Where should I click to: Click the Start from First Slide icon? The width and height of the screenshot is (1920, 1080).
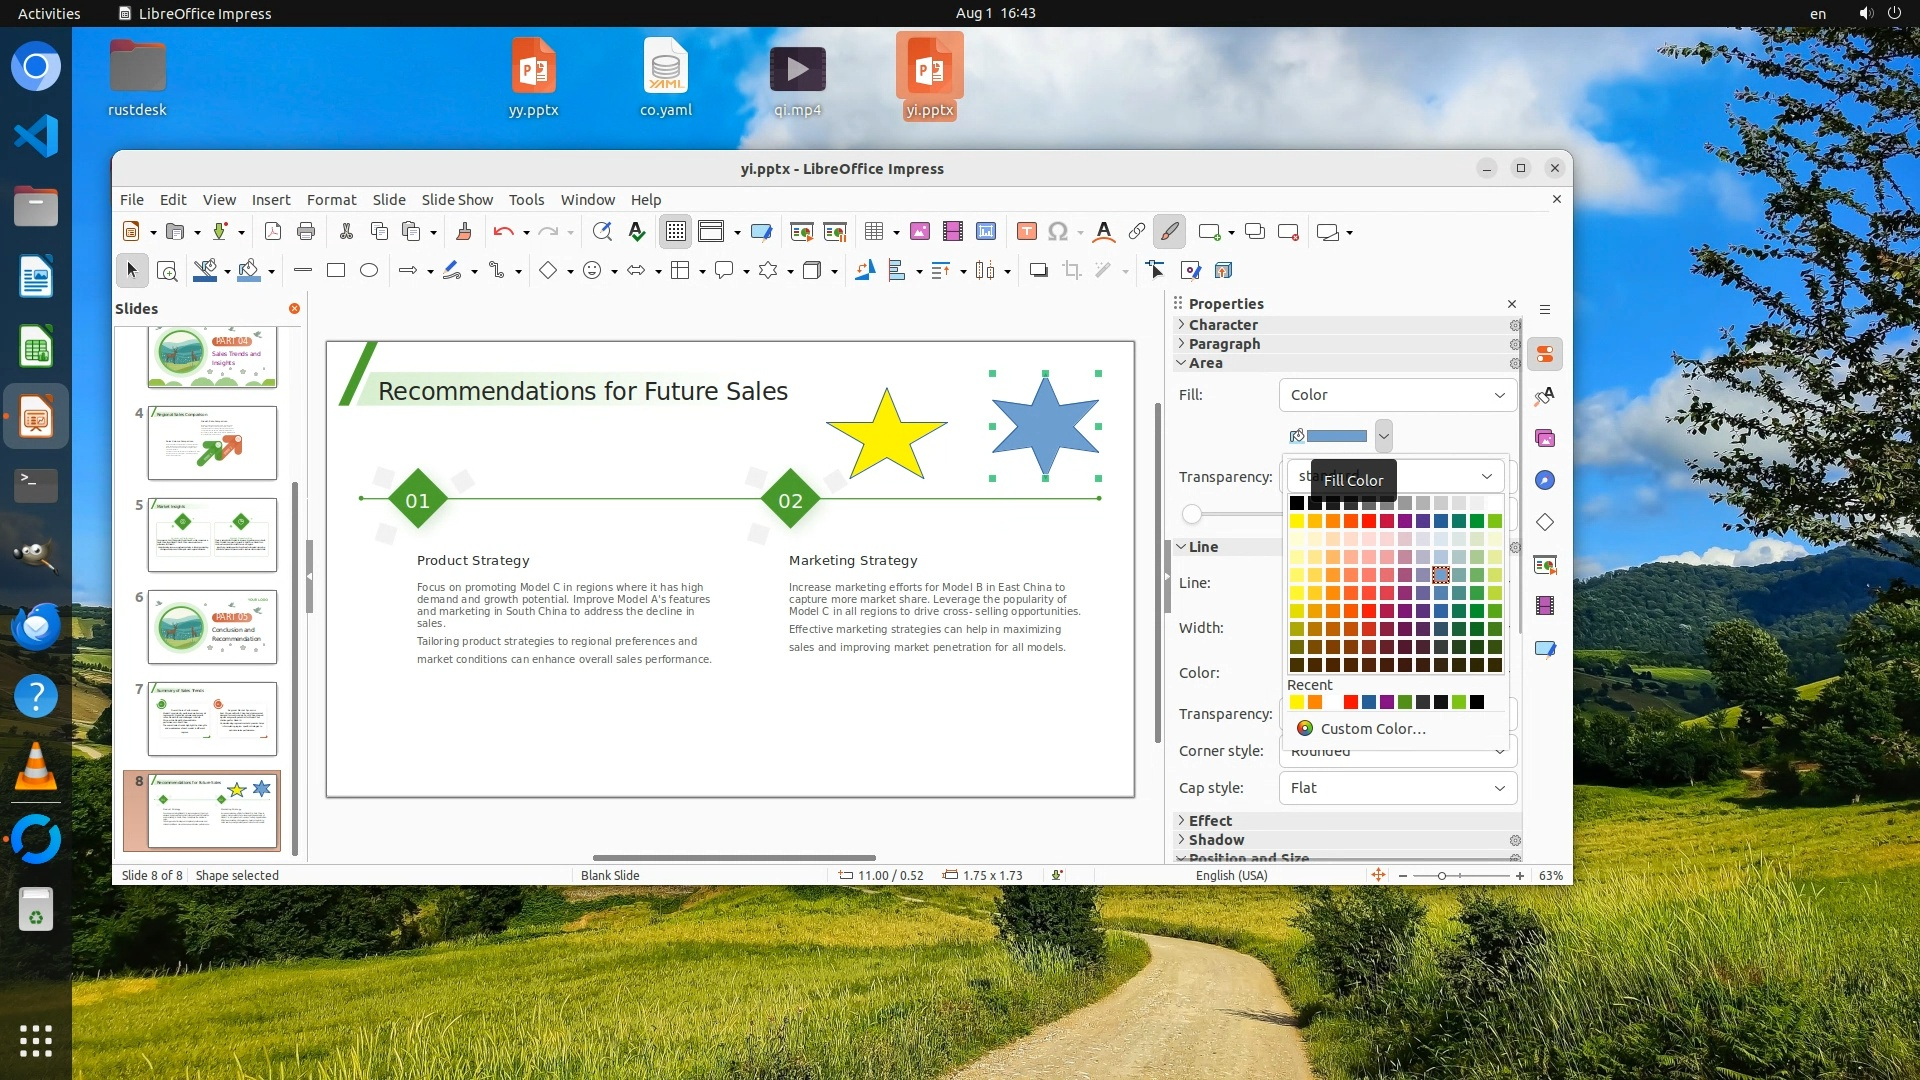801,232
